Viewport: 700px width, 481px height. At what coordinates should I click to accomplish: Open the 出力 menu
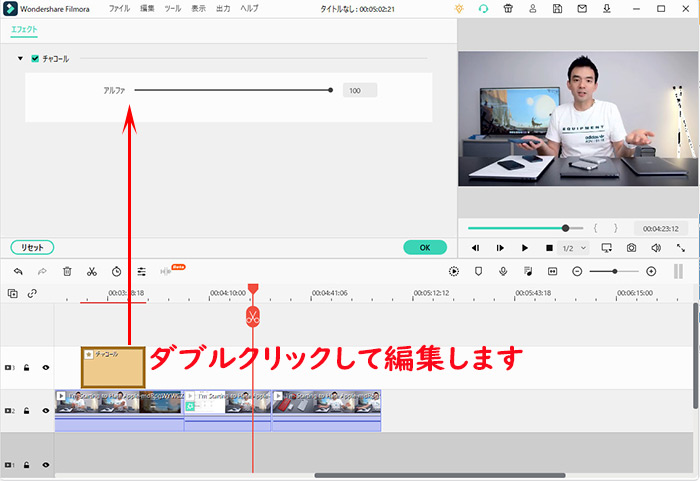point(223,8)
